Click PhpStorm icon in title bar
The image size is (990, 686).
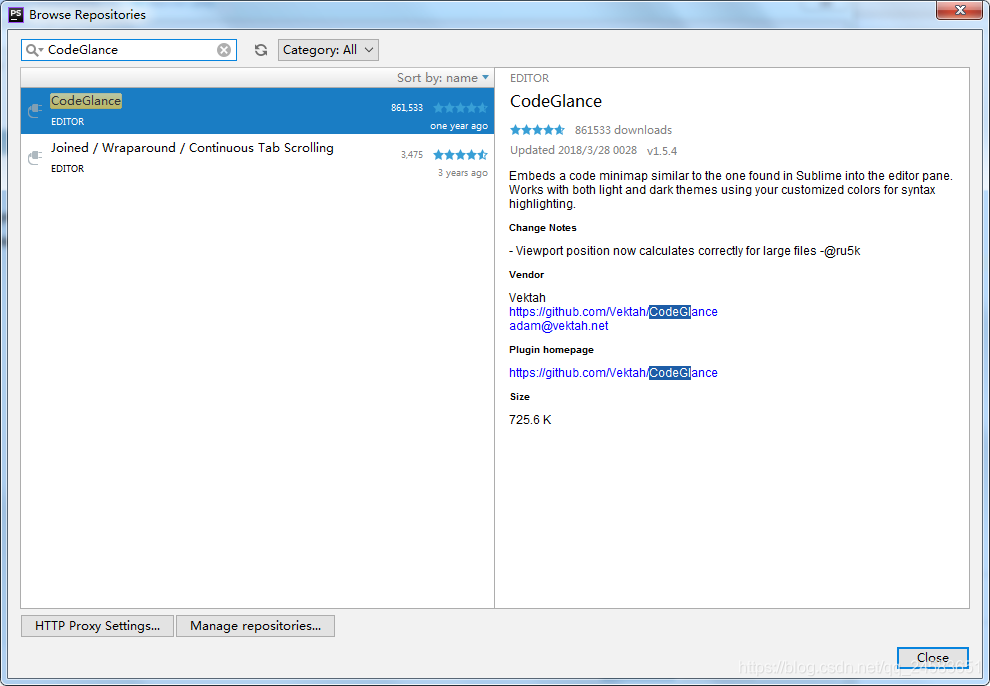[16, 15]
